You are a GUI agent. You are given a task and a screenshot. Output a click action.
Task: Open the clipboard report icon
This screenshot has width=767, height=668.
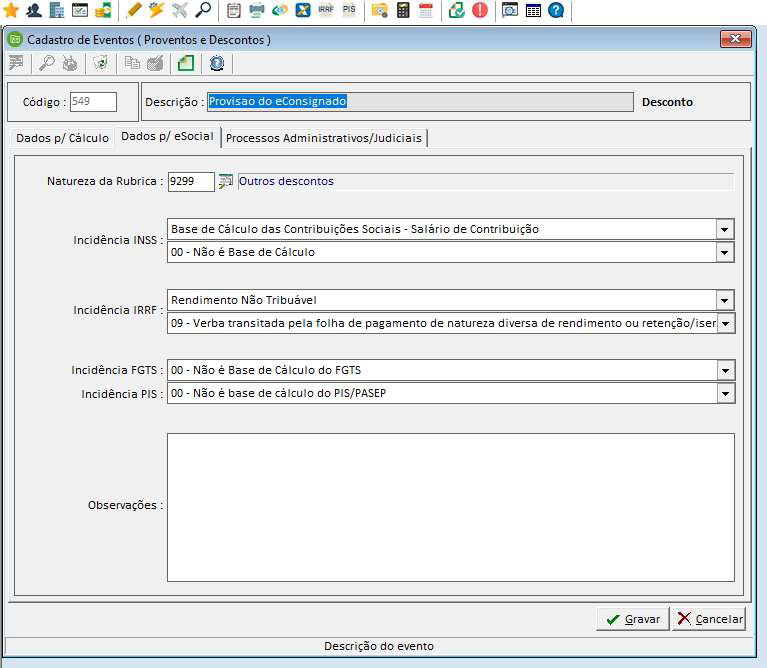click(234, 10)
